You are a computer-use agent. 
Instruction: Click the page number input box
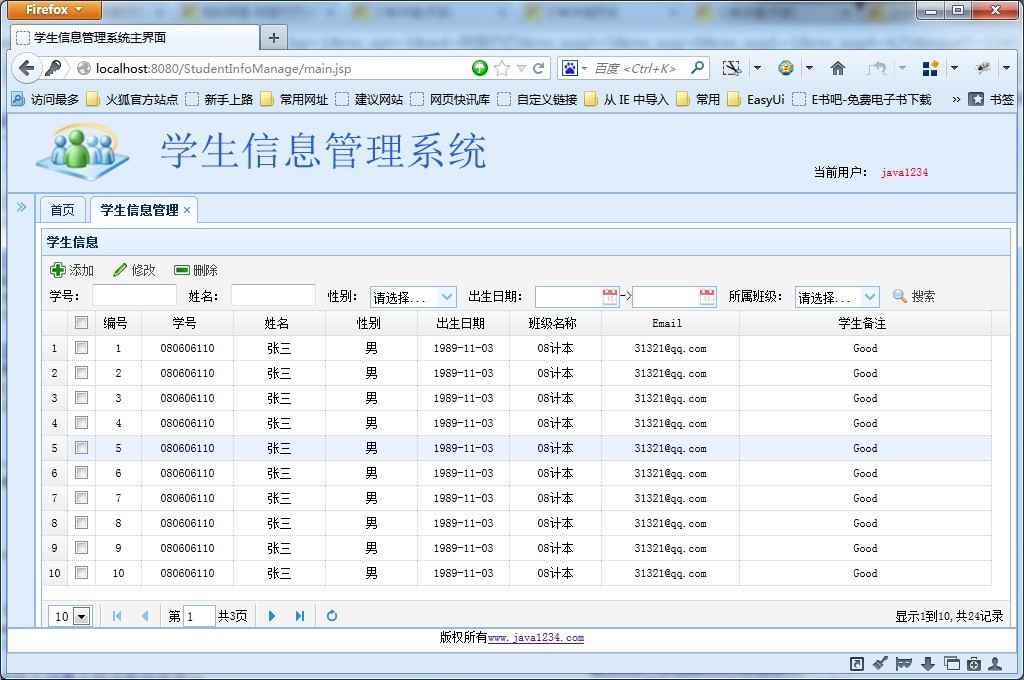point(199,616)
